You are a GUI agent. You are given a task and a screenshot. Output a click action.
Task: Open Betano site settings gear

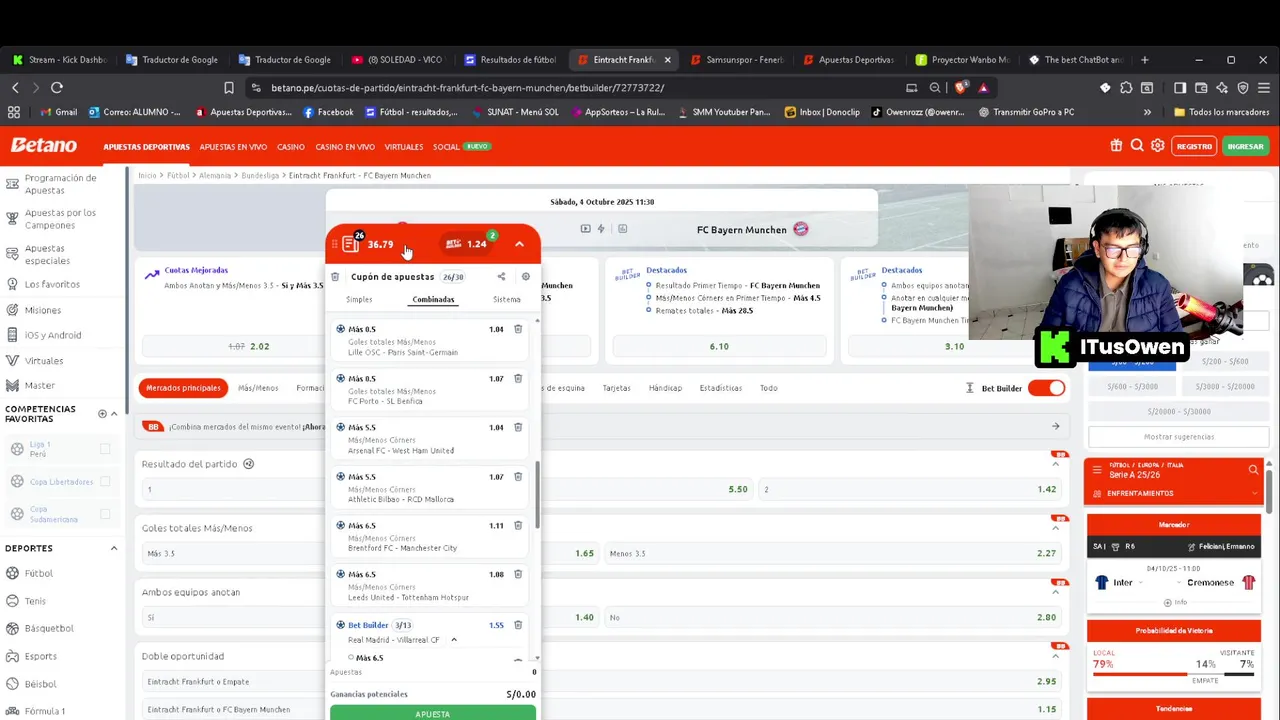[1157, 146]
